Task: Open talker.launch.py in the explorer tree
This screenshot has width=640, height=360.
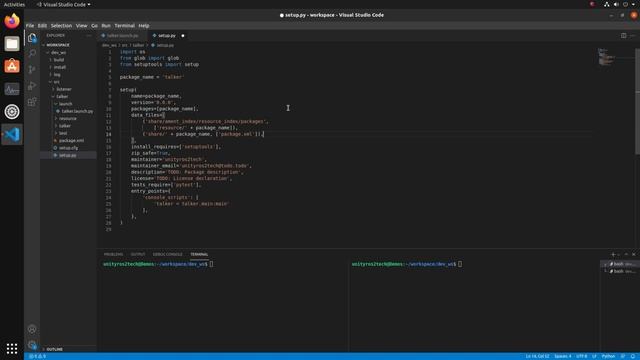Action: coord(77,111)
